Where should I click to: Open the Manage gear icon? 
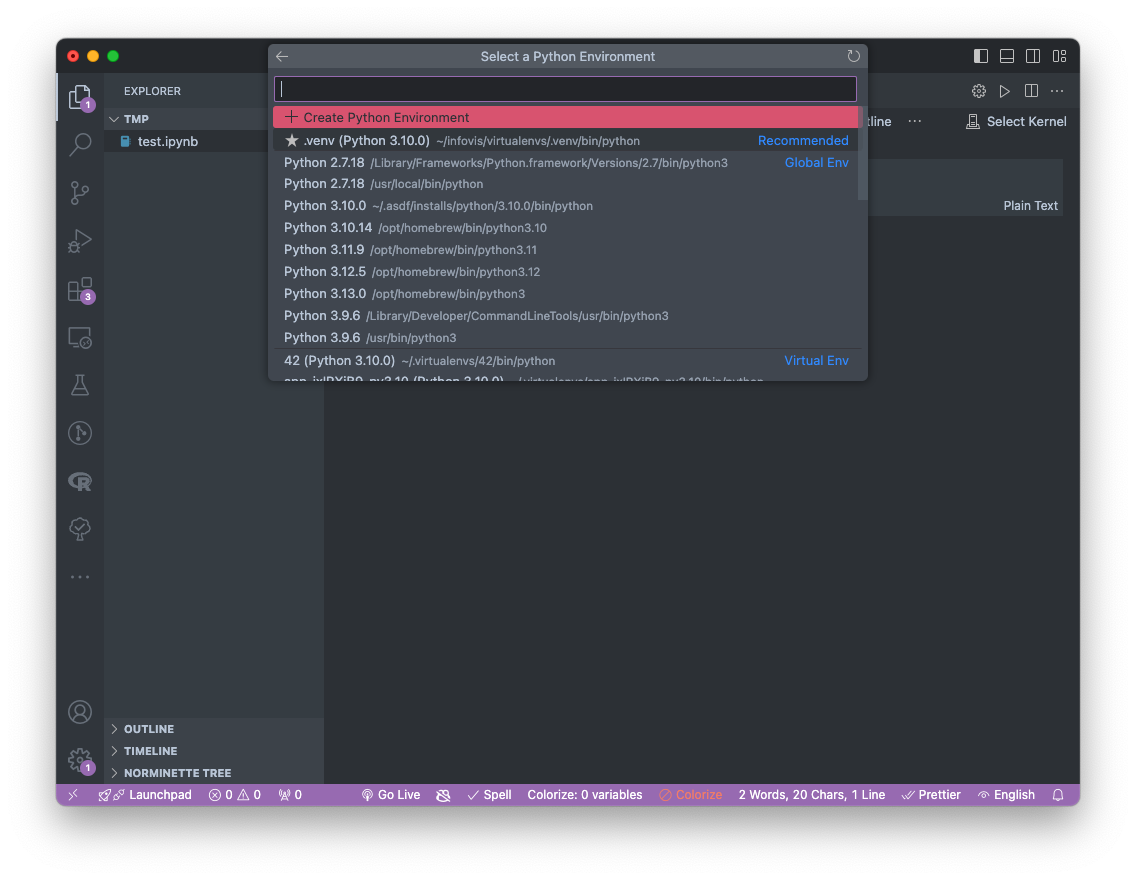coord(80,760)
